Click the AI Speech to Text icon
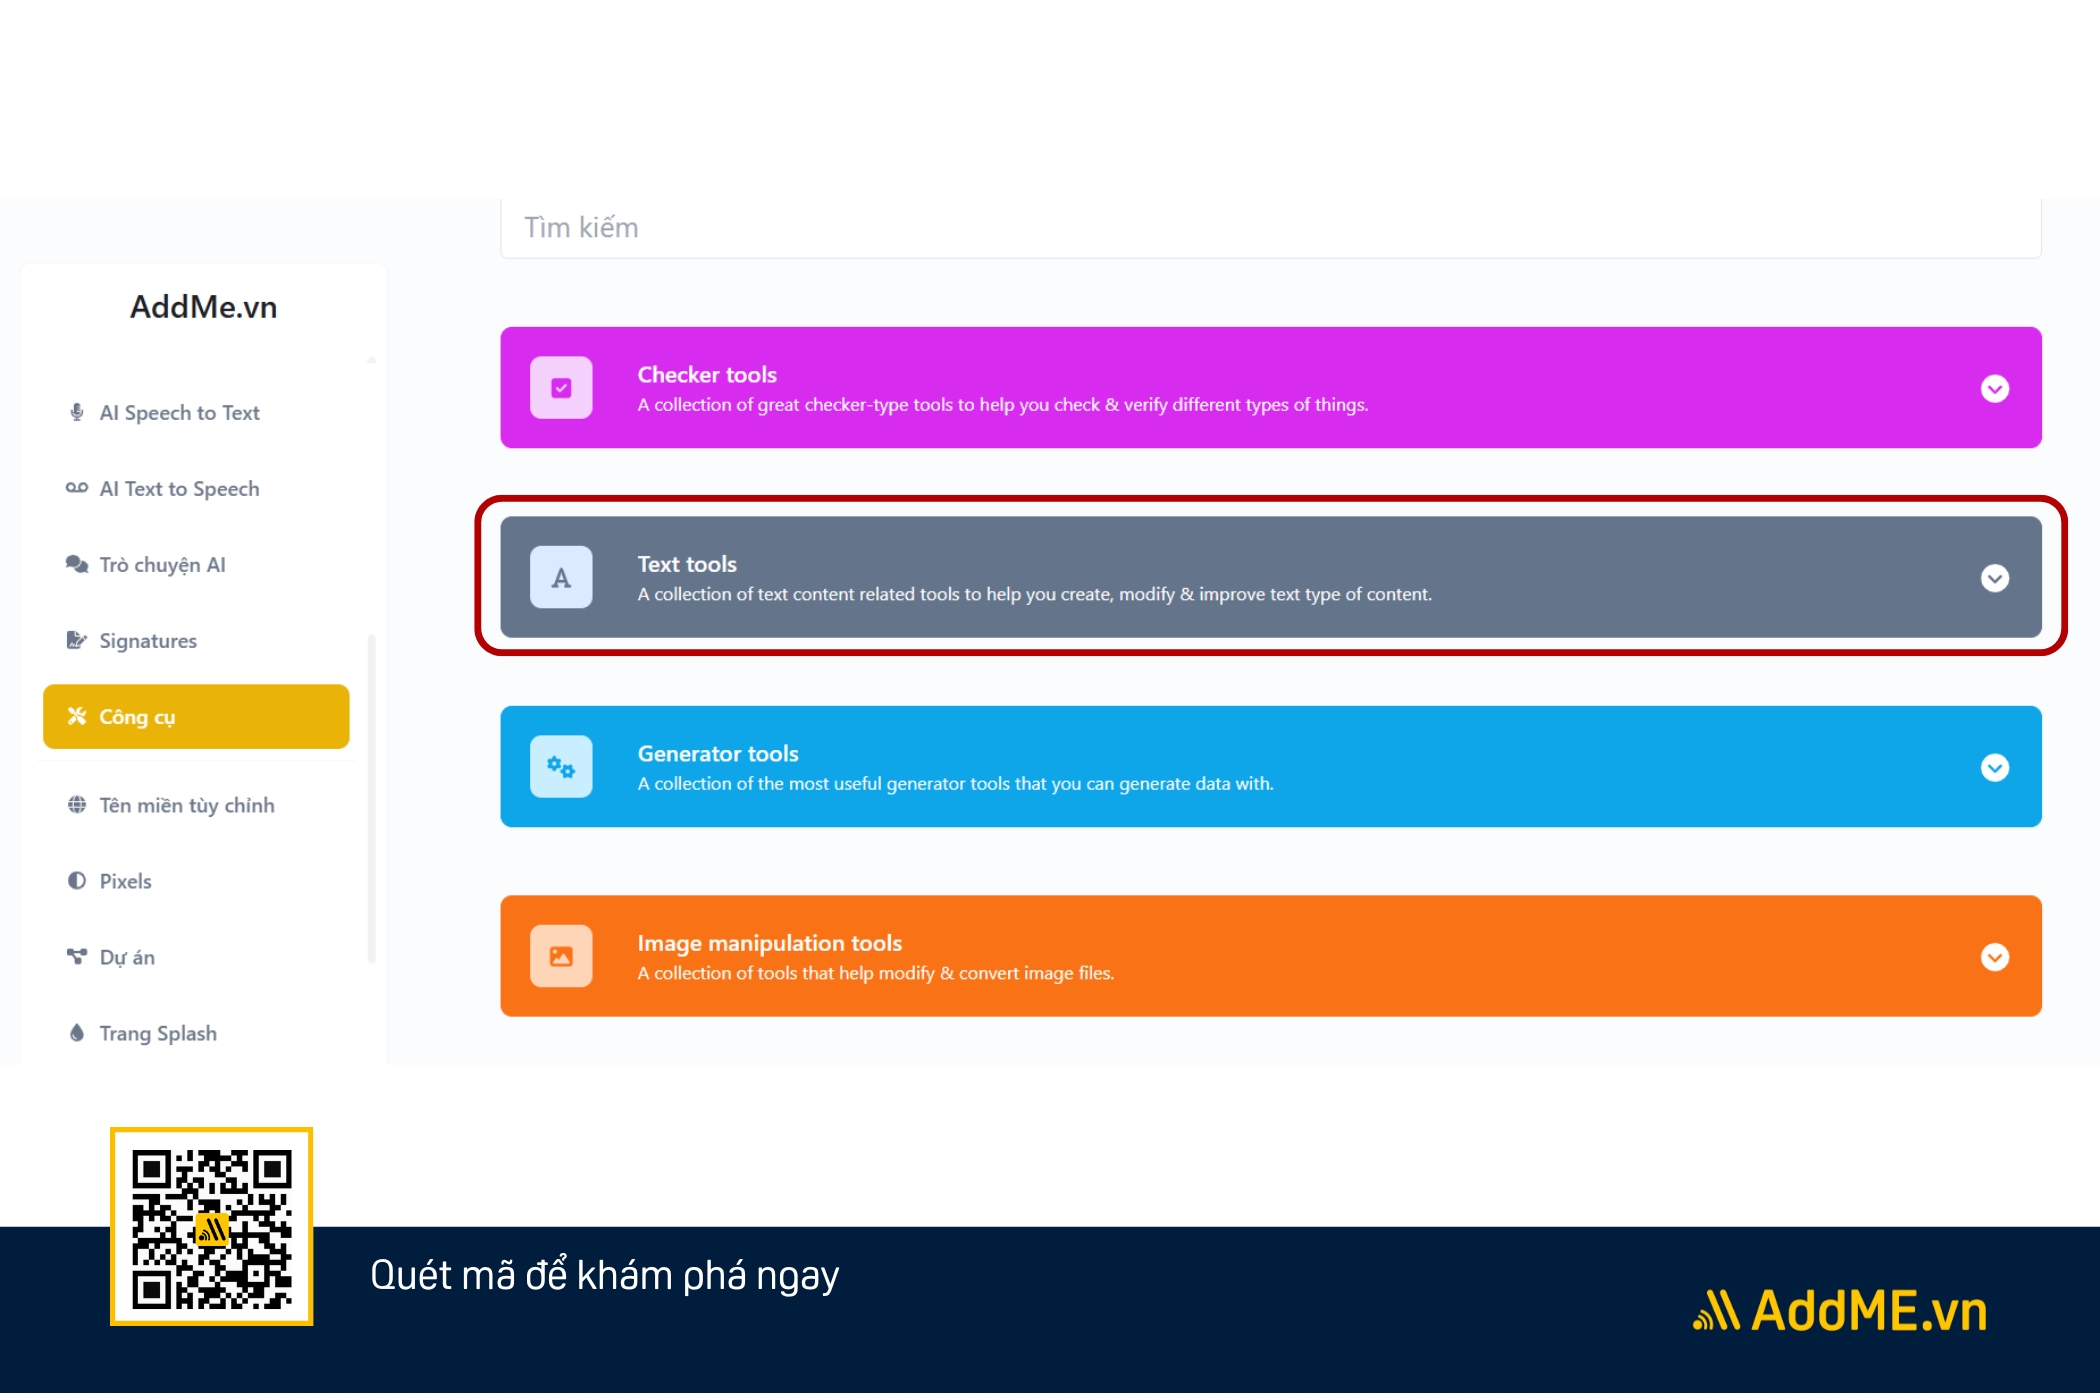Screen dimensions: 2100x1400 pyautogui.click(x=77, y=411)
